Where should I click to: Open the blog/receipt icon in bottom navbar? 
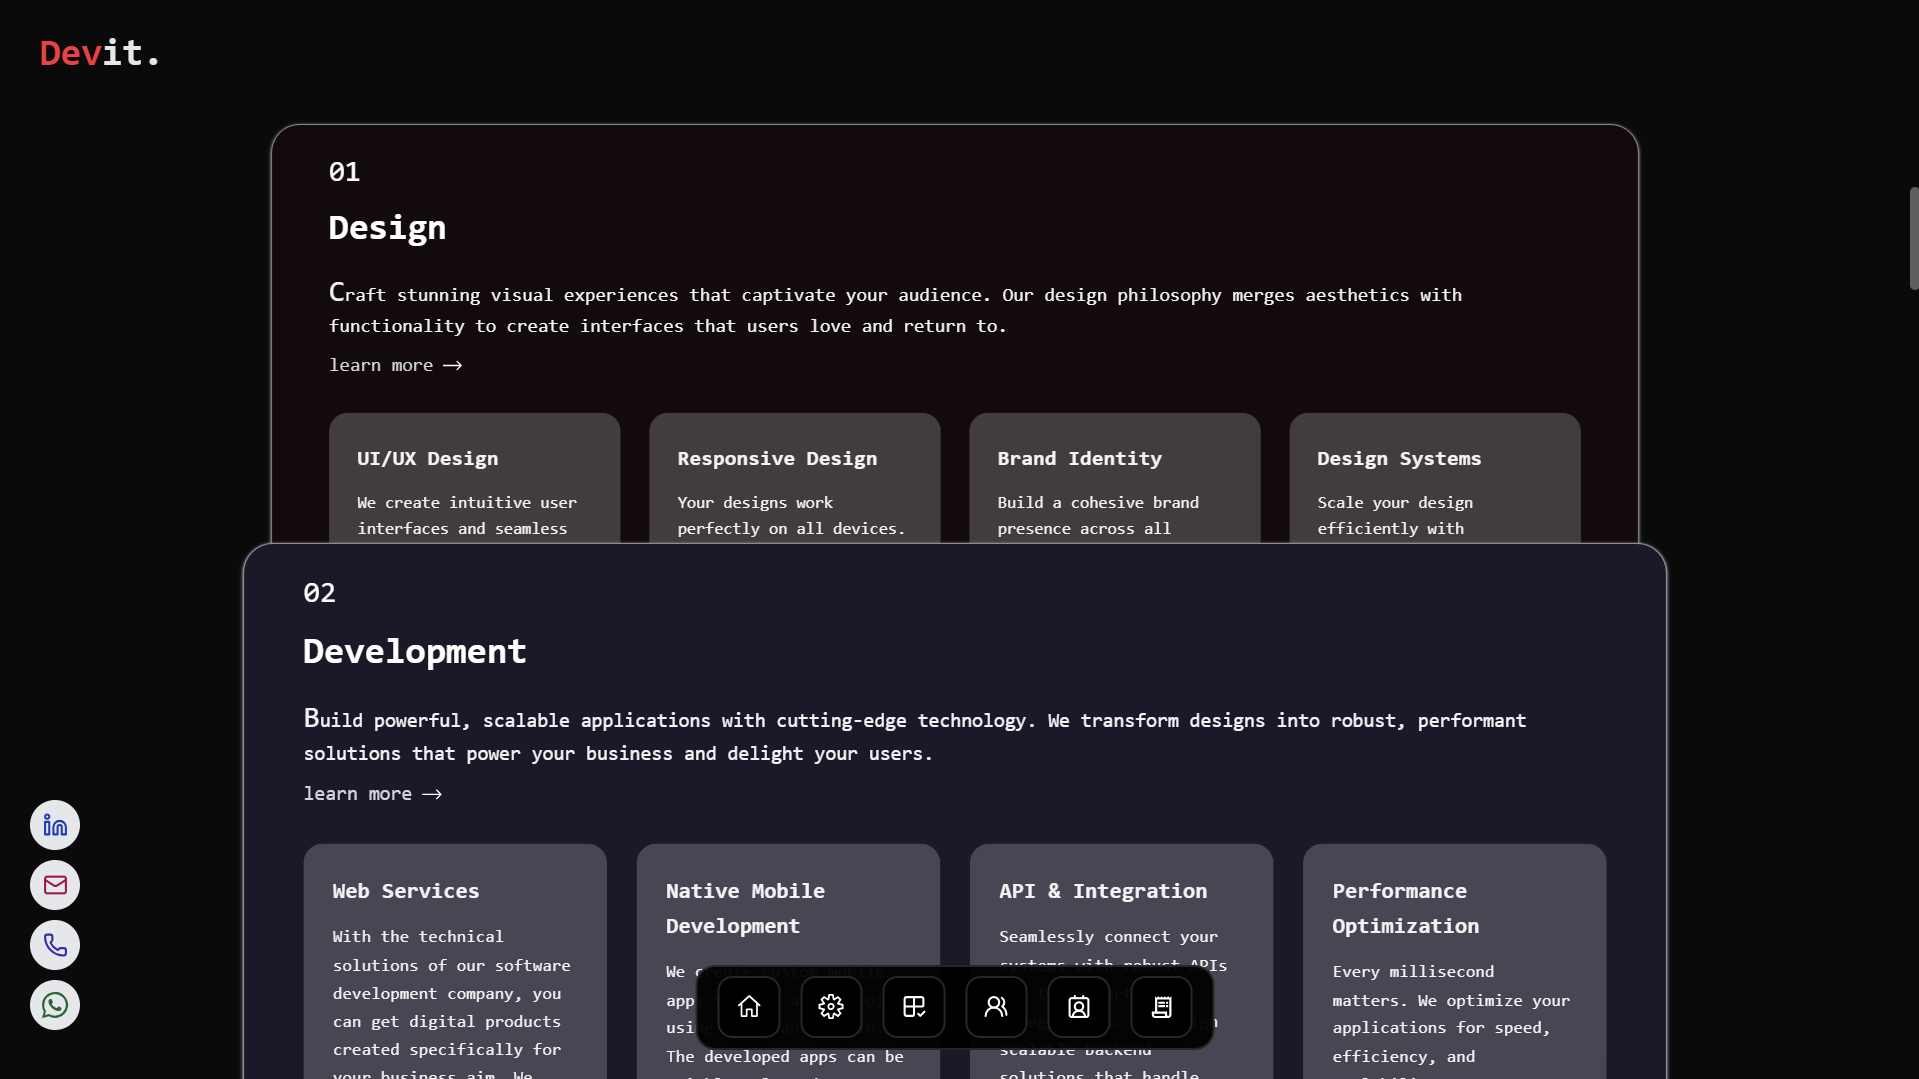[1160, 1007]
